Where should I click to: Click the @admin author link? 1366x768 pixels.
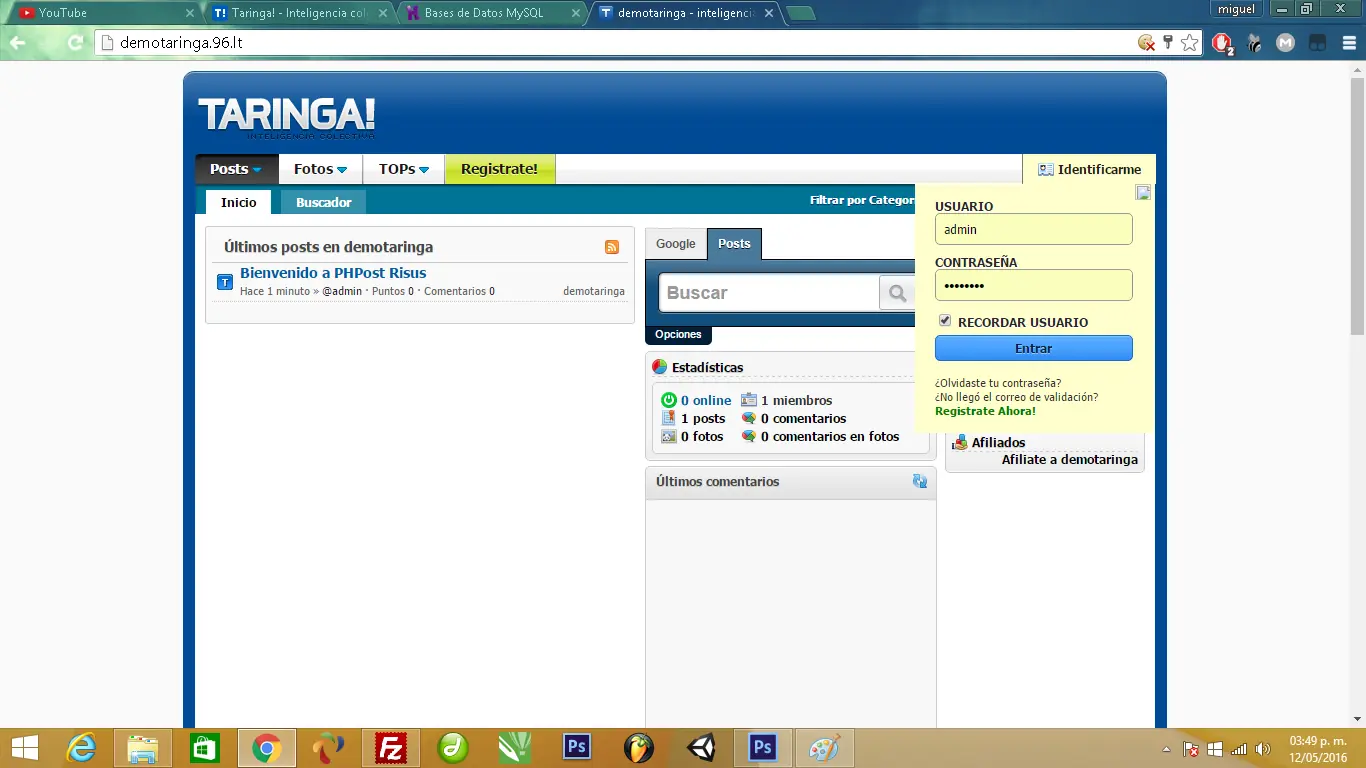[x=342, y=291]
